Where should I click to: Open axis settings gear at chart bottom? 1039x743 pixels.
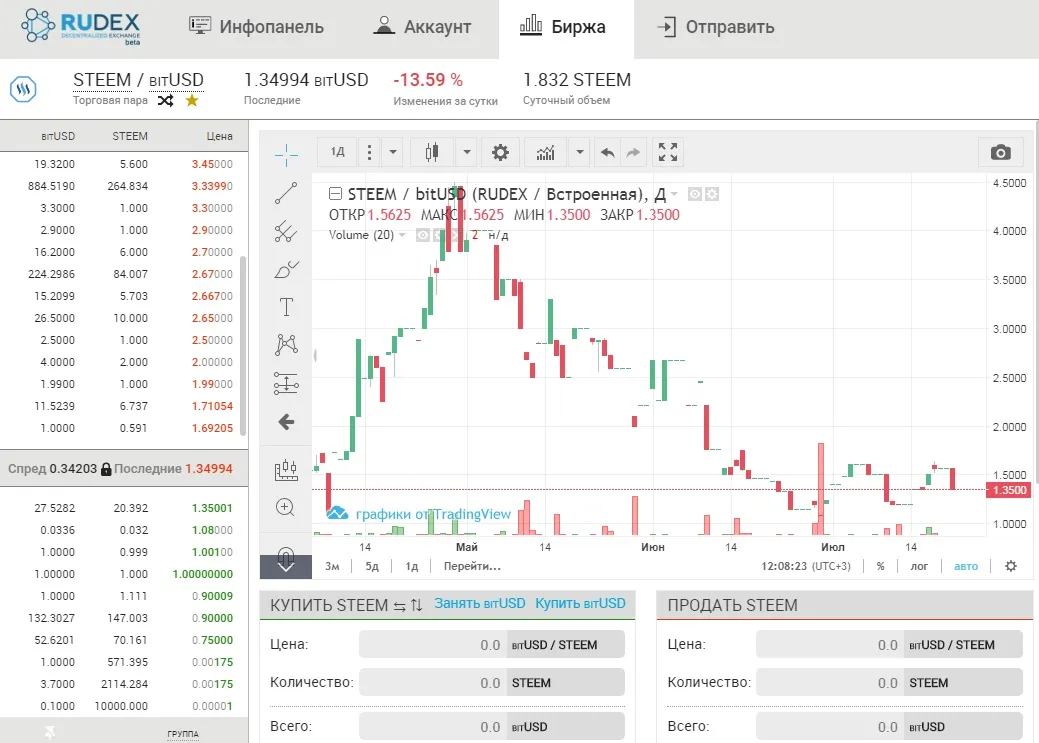point(1011,566)
